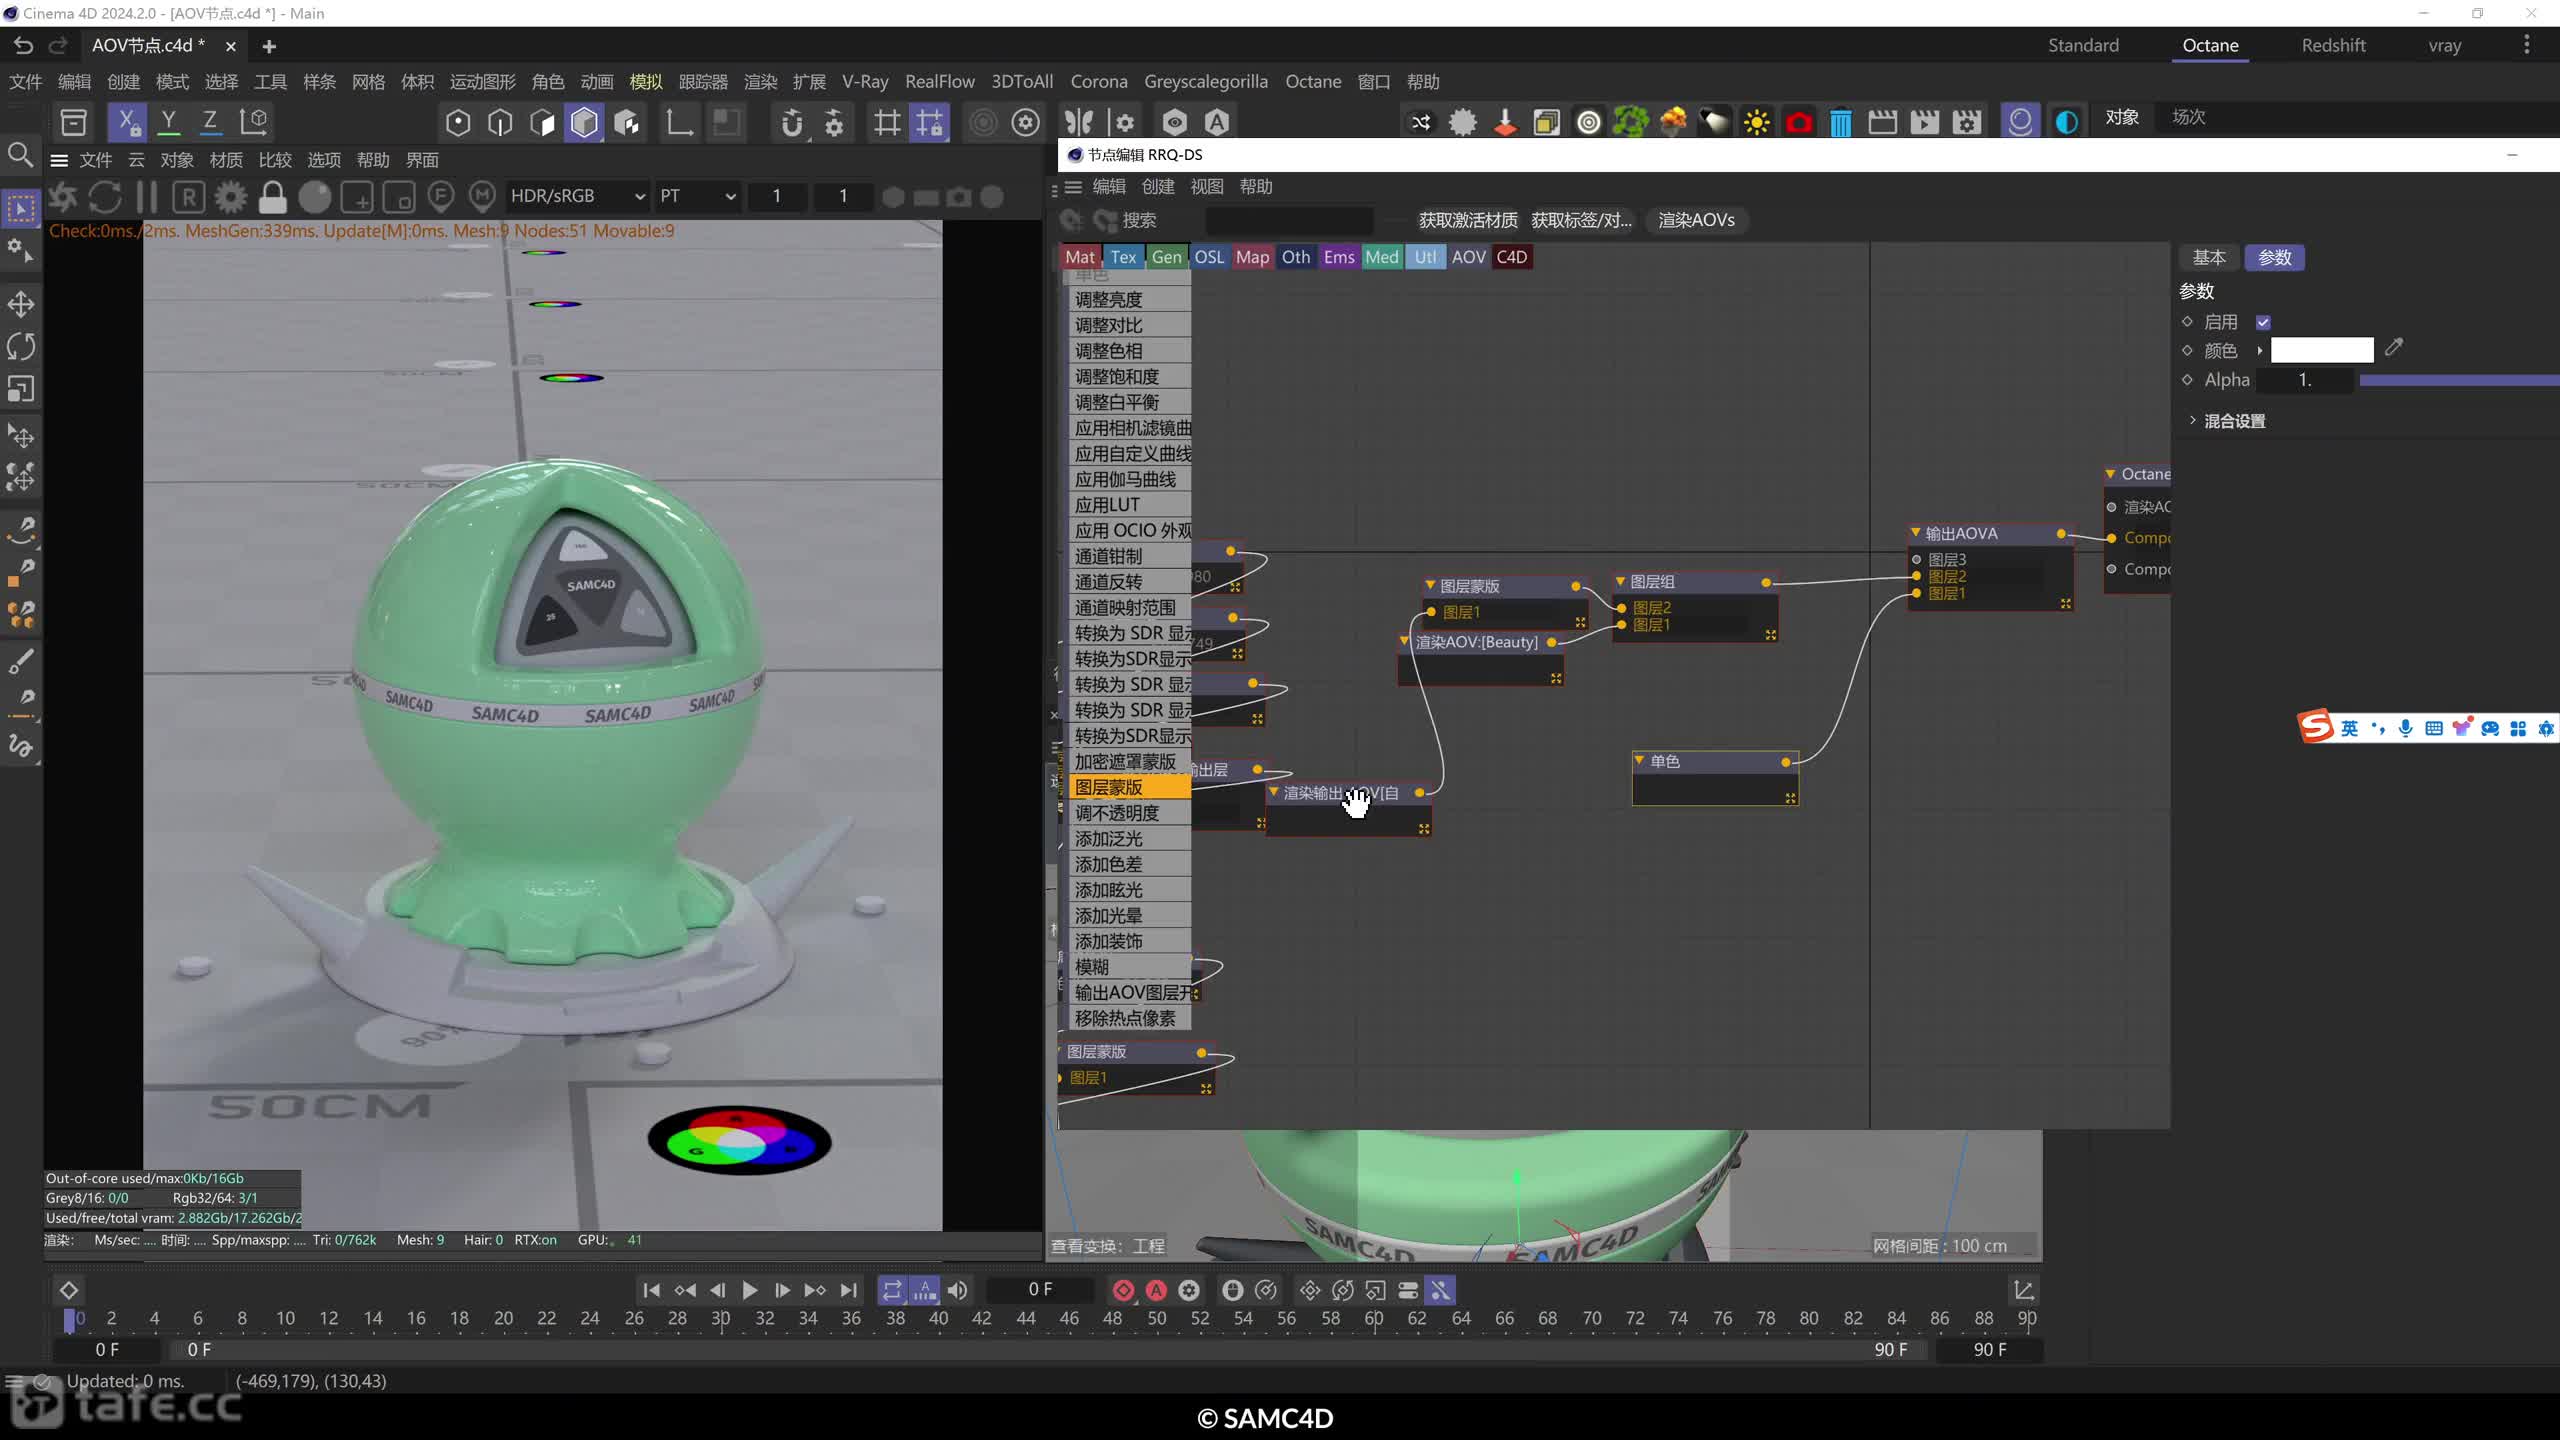Click the 渲染AOVs button
Viewport: 2560px width, 1440px height.
pyautogui.click(x=1696, y=220)
